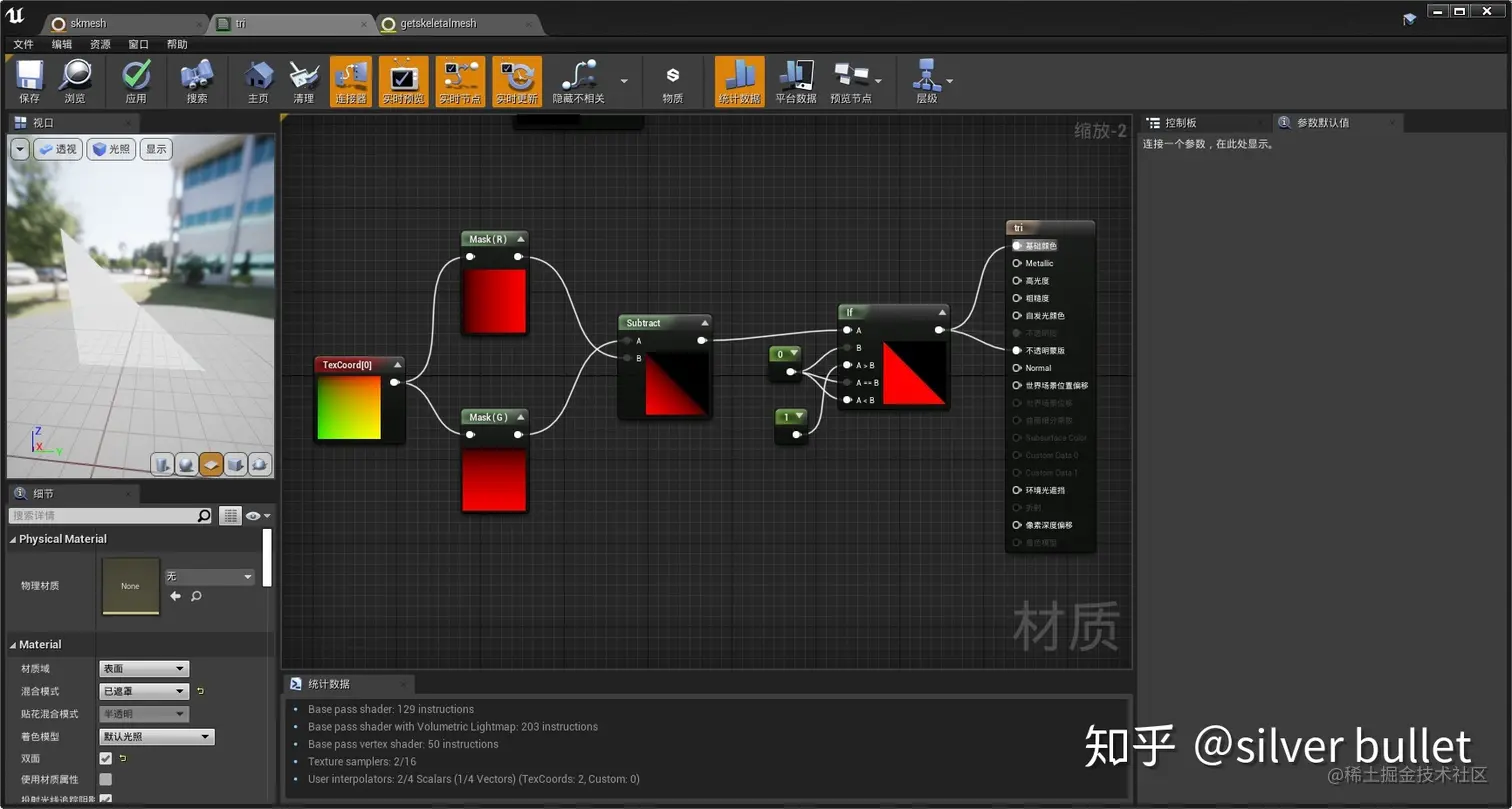Preview with the teapot custom mesh
The image size is (1512, 809).
[x=259, y=464]
